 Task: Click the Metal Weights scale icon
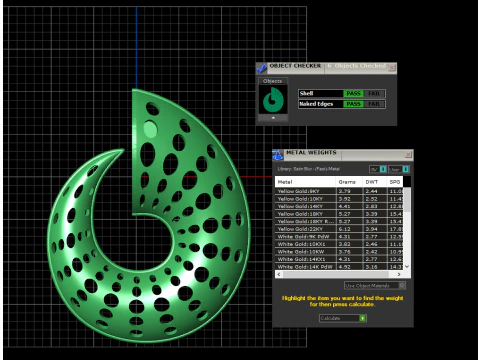[278, 155]
